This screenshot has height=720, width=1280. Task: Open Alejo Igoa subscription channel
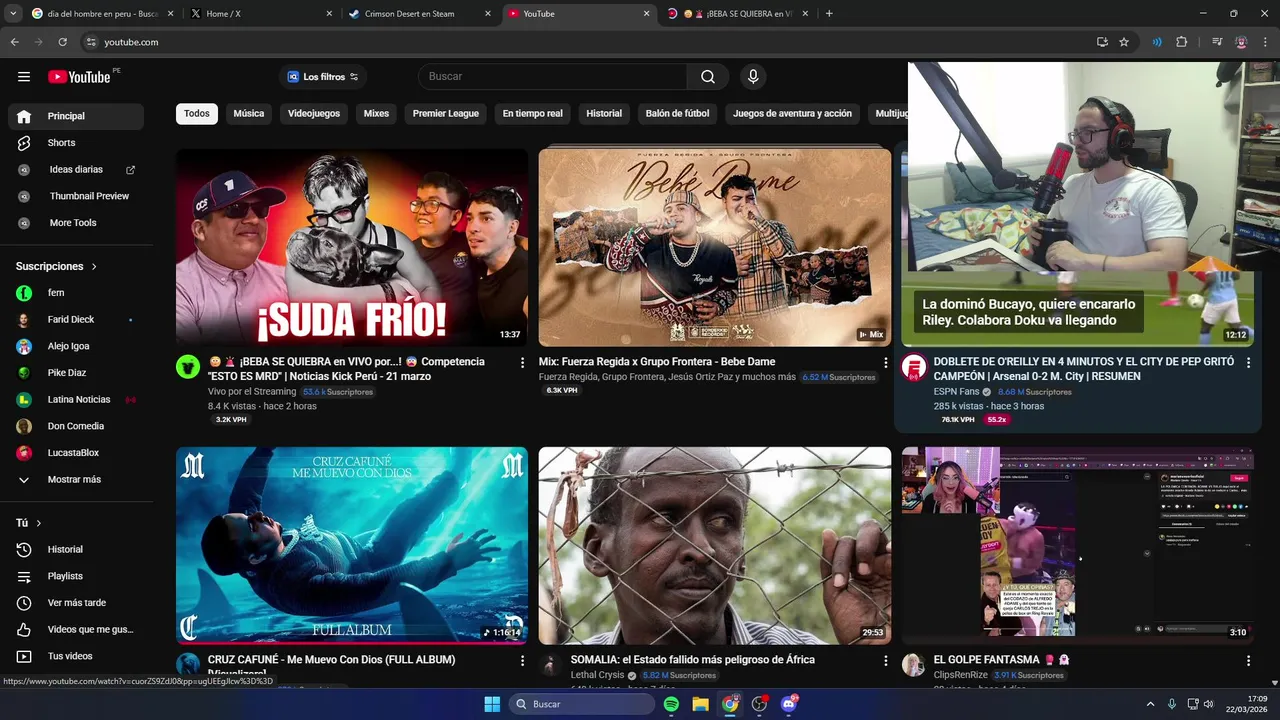(76, 346)
